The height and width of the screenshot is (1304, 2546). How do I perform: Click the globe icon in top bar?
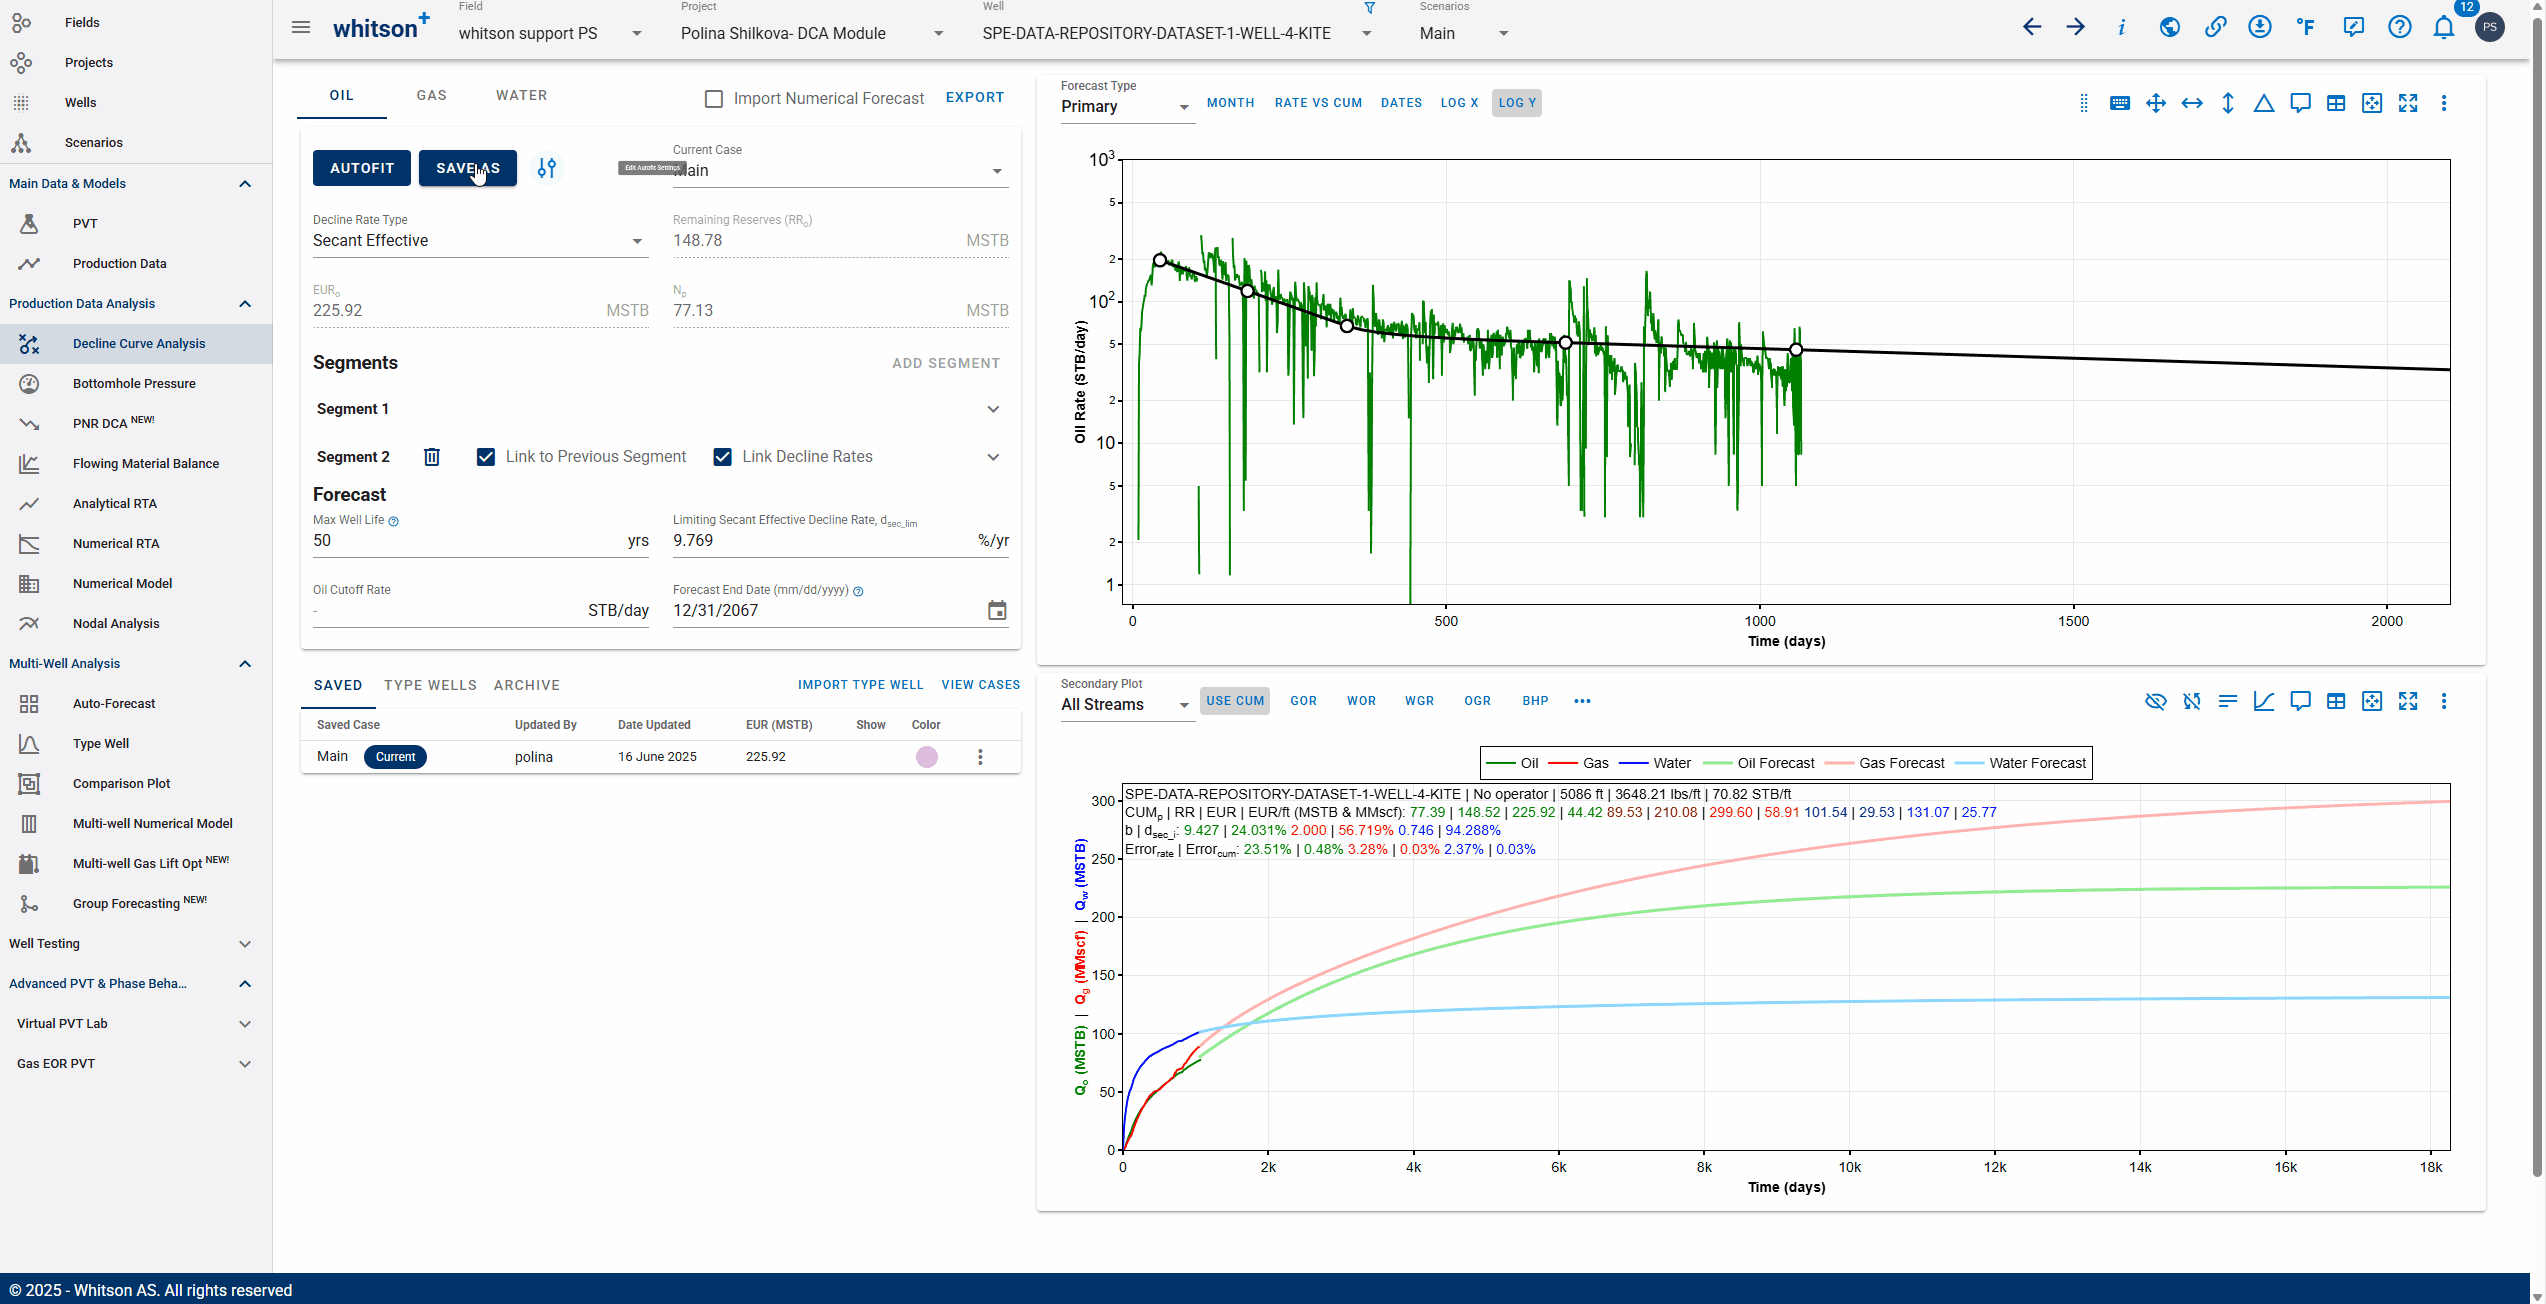[x=2170, y=27]
